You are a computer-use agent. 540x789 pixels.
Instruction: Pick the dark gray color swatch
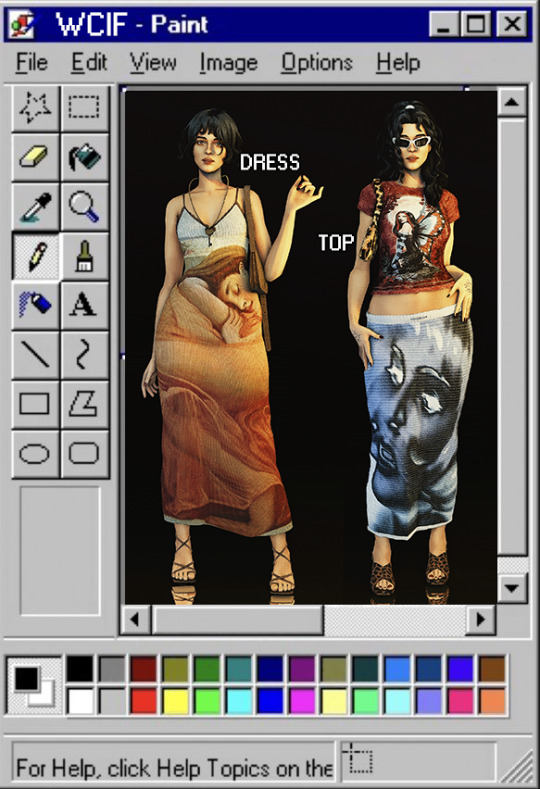[112, 668]
